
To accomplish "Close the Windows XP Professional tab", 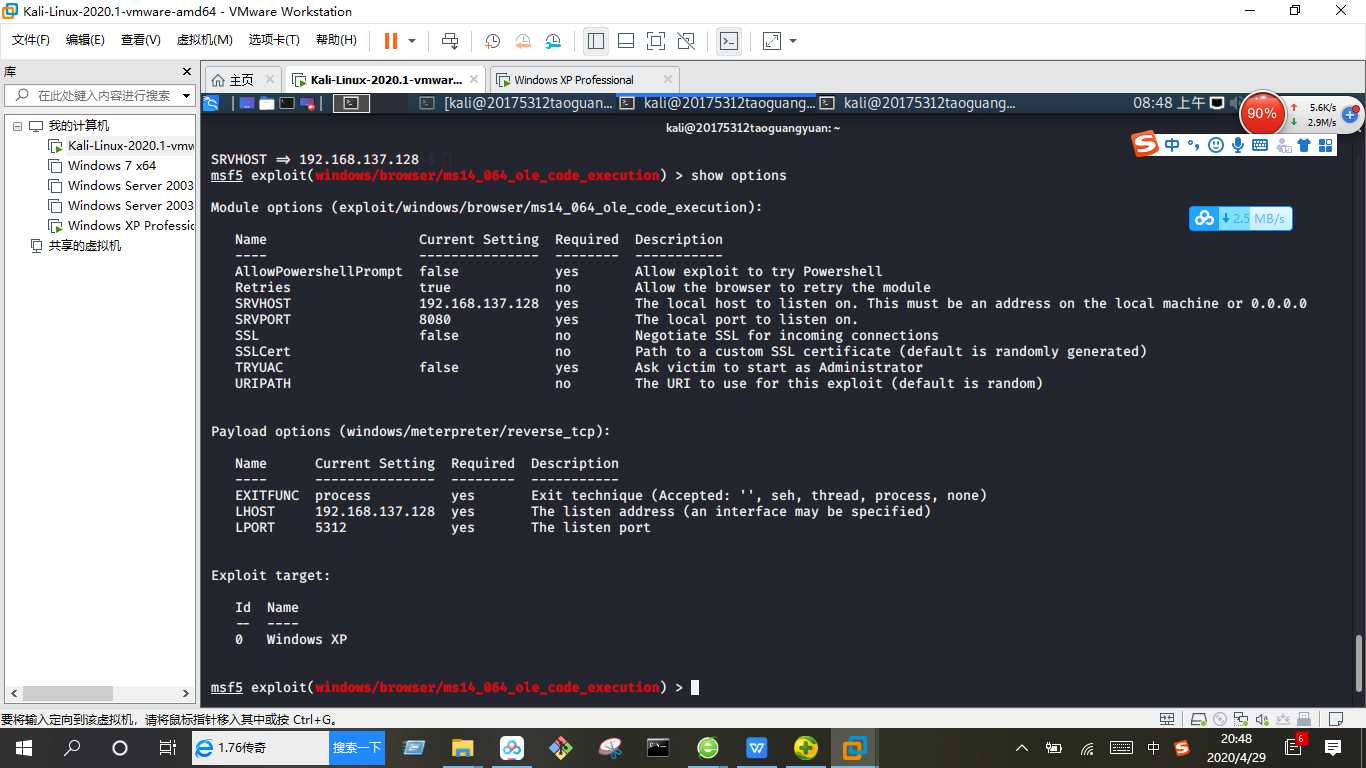I will coord(668,80).
